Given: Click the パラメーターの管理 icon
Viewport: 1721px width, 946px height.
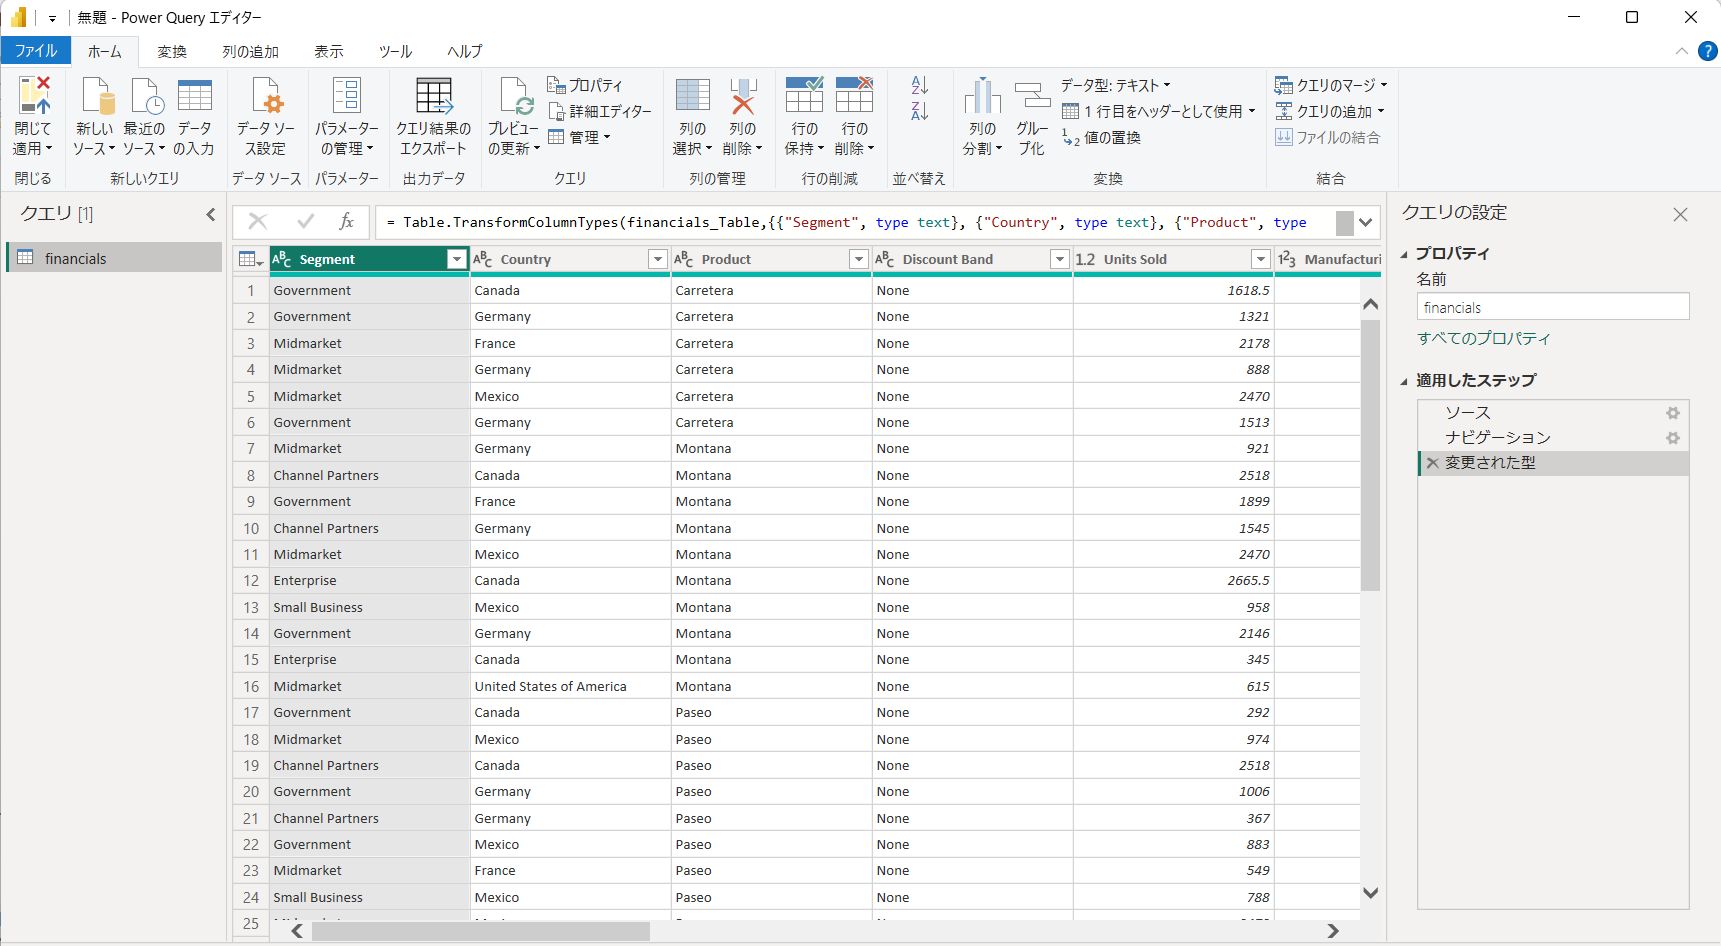Looking at the screenshot, I should [x=347, y=96].
